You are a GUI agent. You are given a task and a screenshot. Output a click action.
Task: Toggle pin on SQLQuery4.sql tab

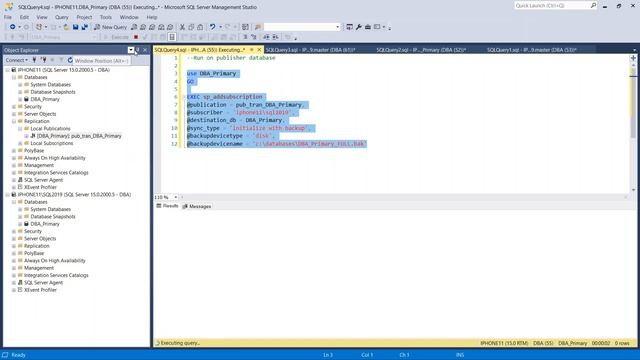251,50
